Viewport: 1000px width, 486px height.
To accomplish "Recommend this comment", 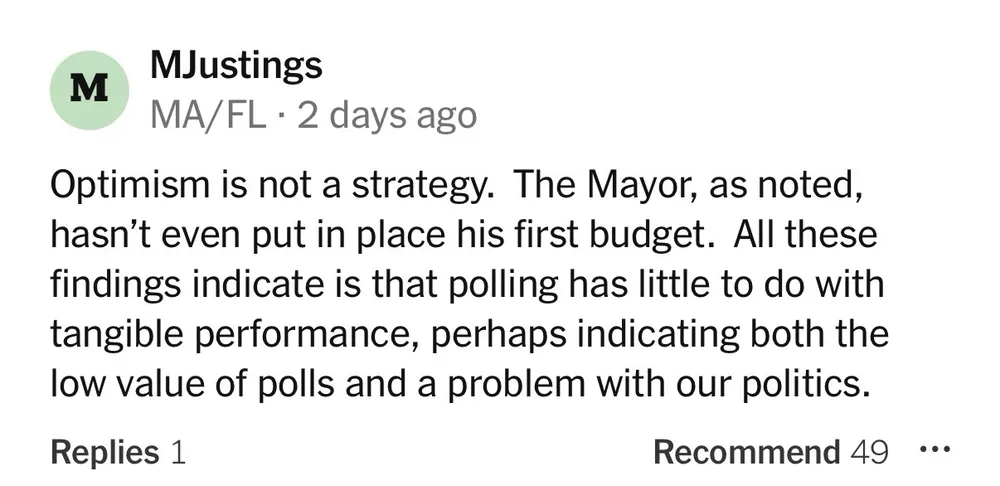I will [x=746, y=452].
